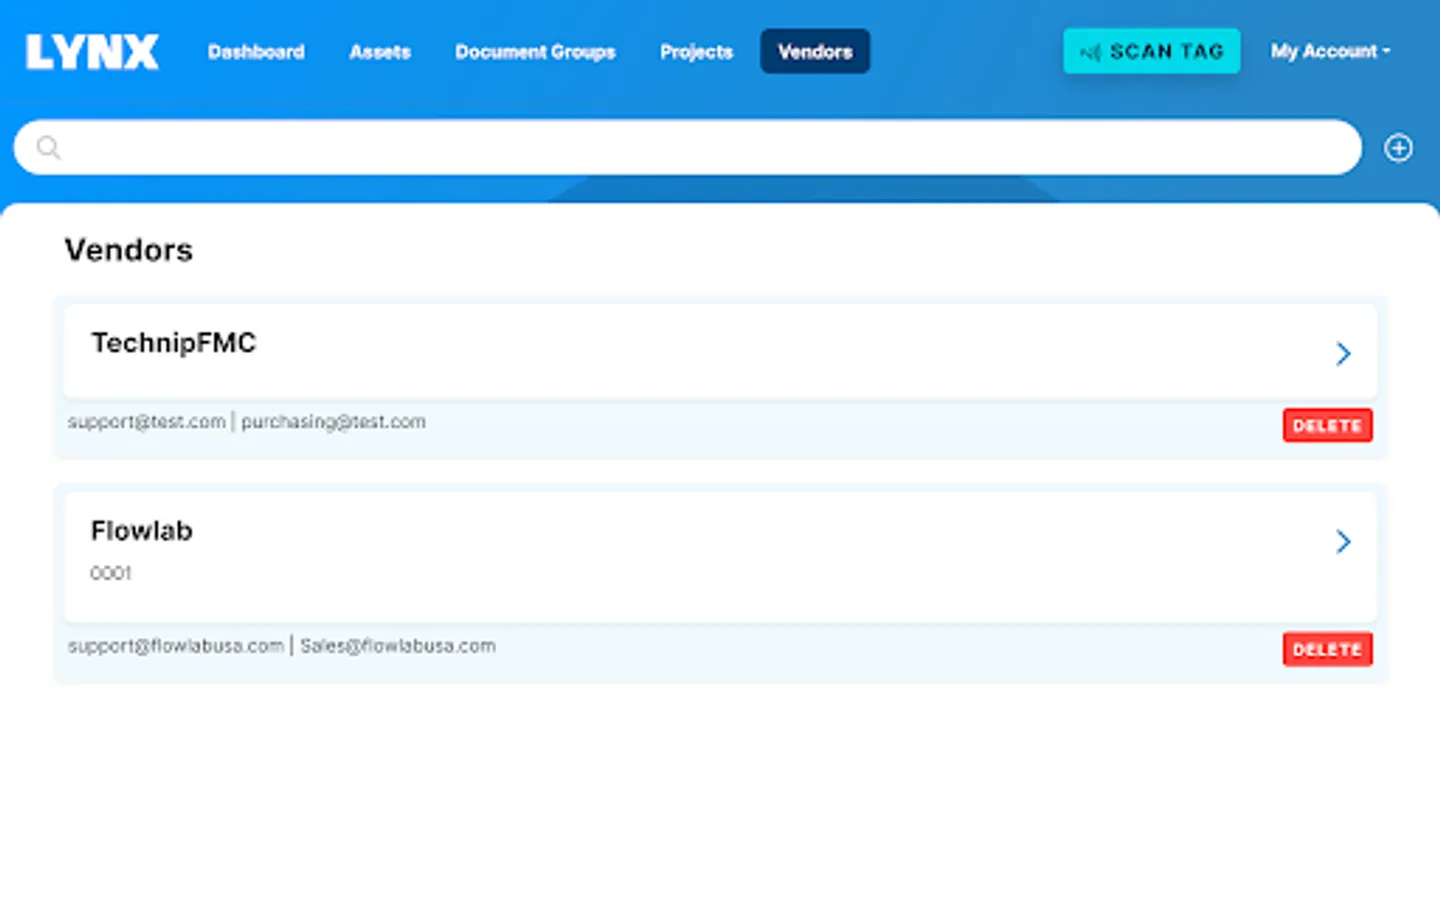This screenshot has height=900, width=1440.
Task: Expand the TechnipFMC vendor card
Action: point(700,350)
